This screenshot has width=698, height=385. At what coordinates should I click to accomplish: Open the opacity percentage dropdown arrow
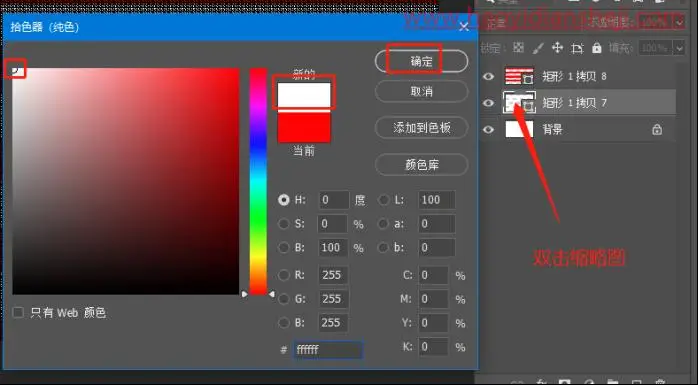(679, 22)
